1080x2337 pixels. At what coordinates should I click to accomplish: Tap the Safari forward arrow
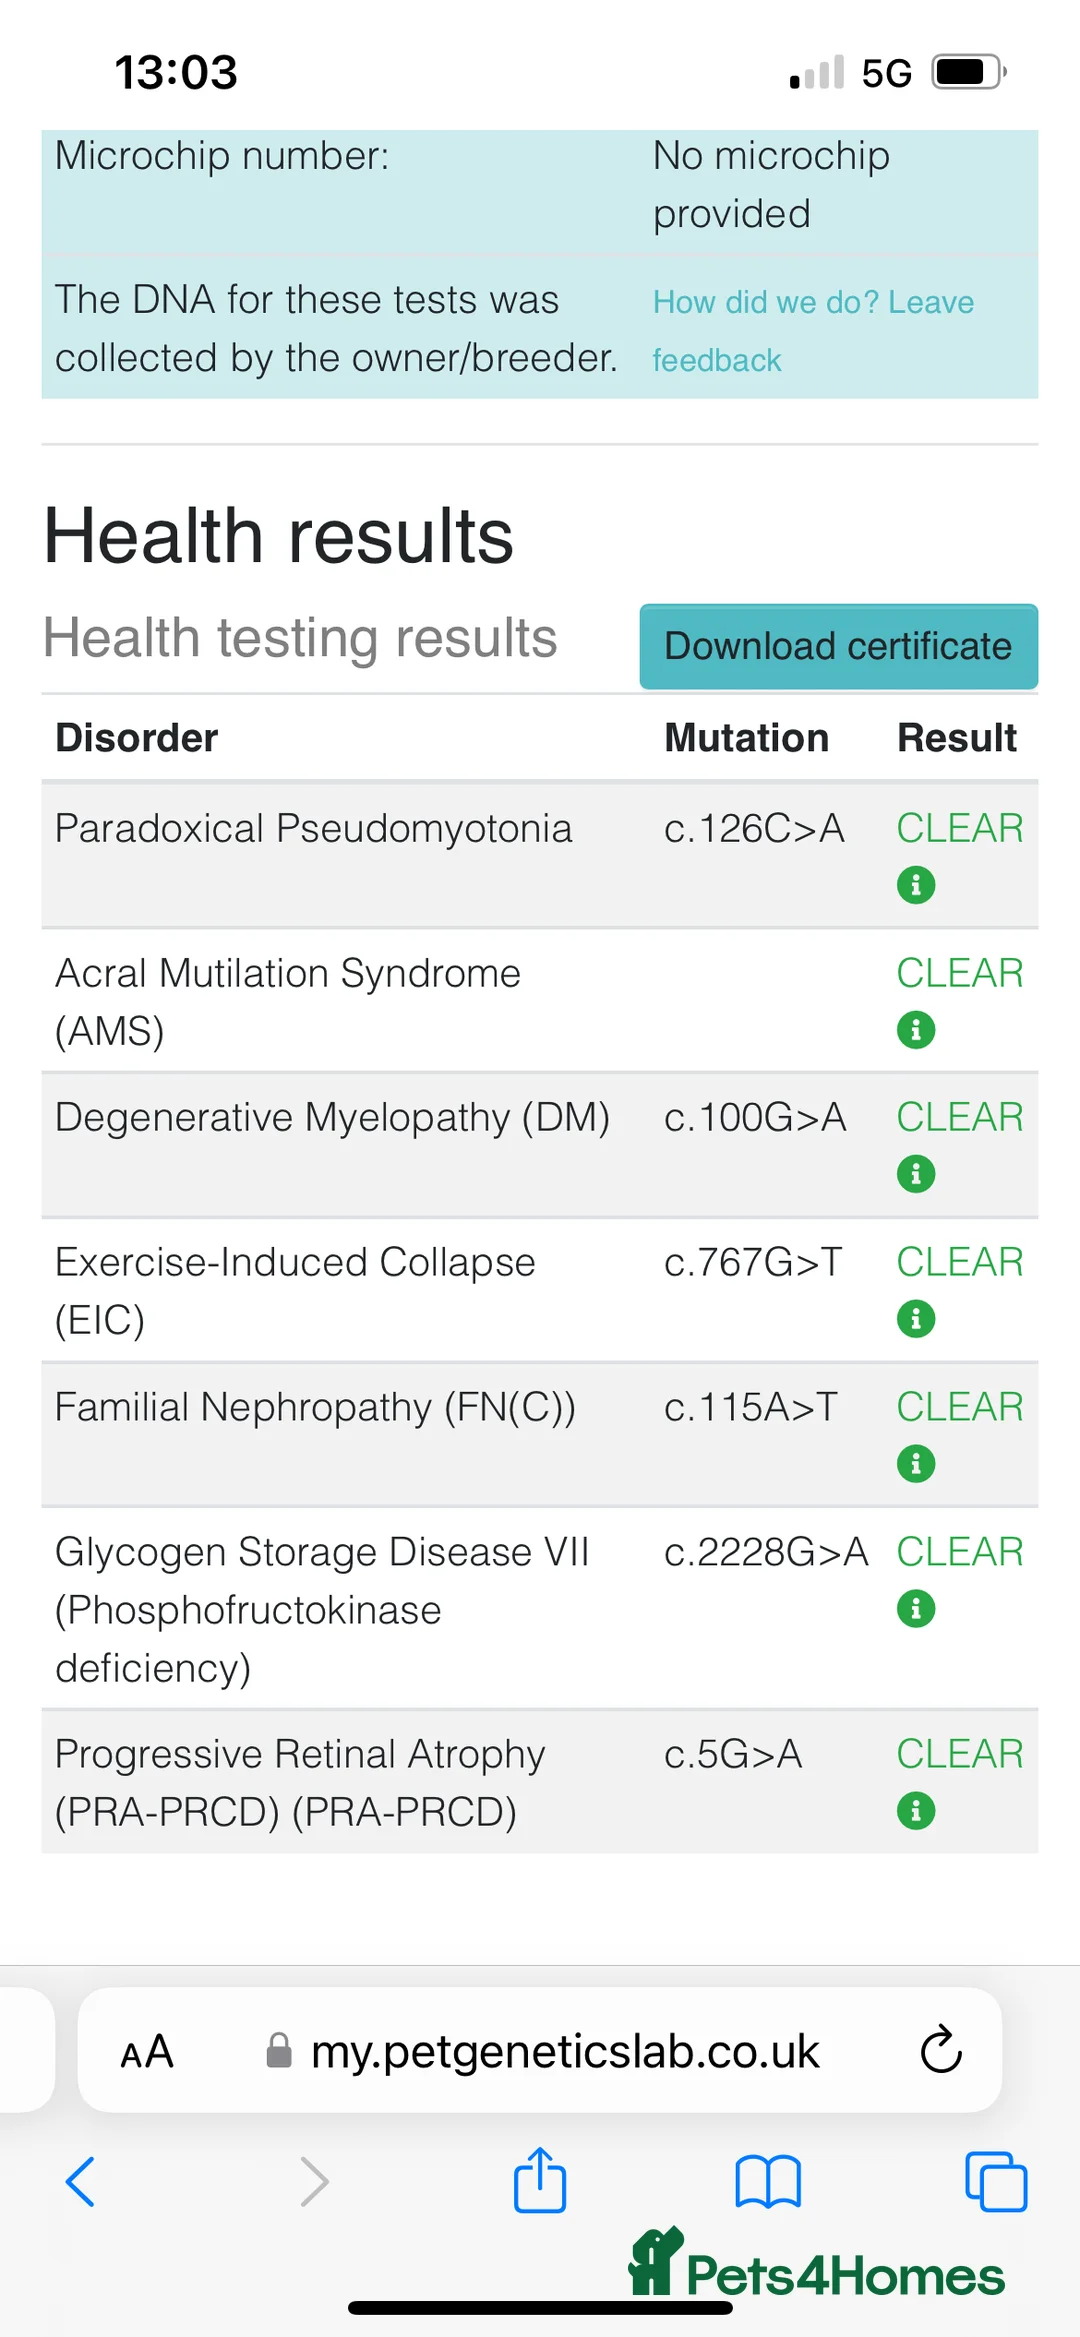[x=314, y=2181]
